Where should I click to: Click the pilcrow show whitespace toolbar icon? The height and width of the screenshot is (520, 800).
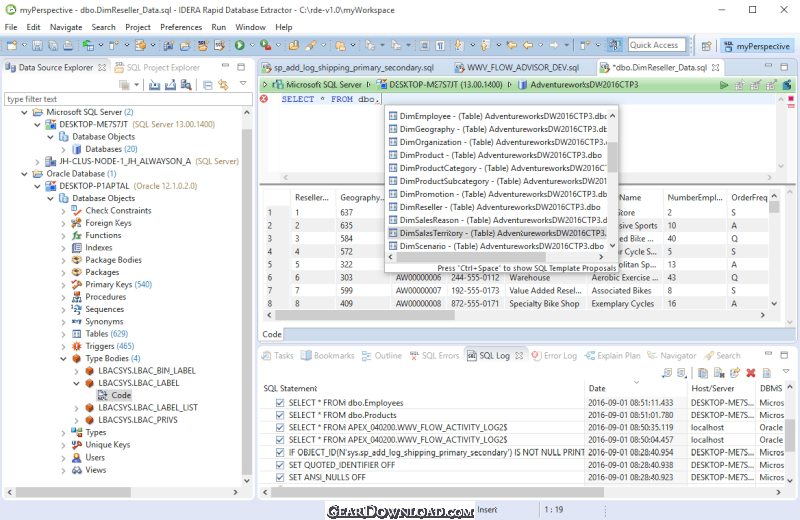(440, 46)
